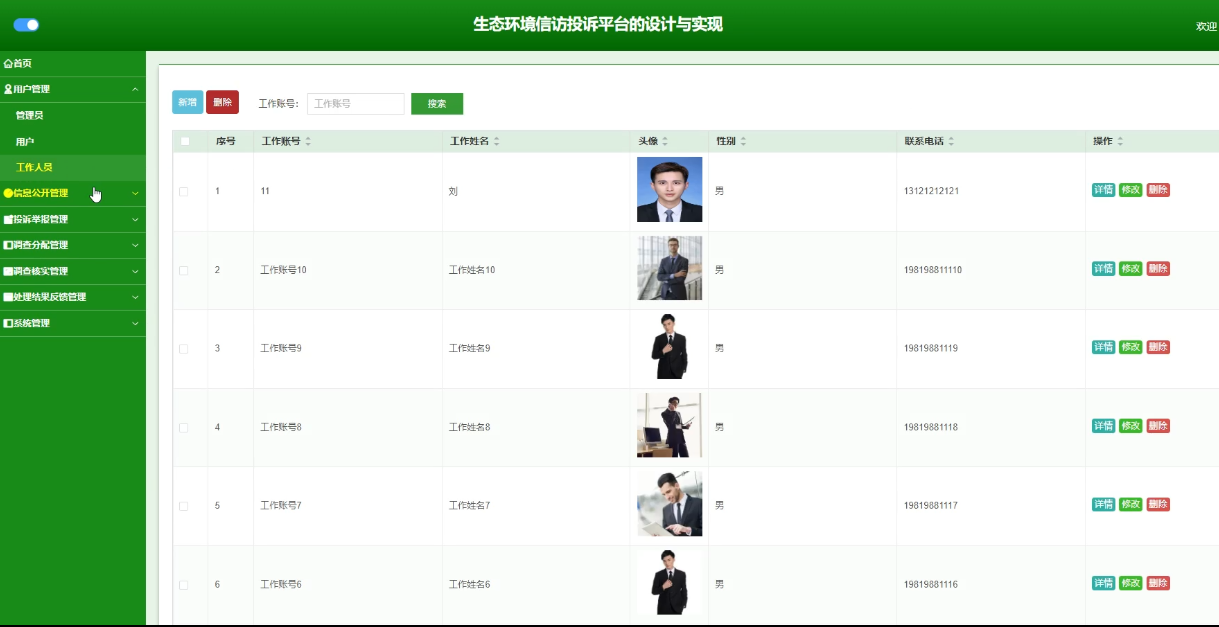Expand the 投诉举报管理 menu chevron
This screenshot has height=627, width=1219.
tap(135, 220)
